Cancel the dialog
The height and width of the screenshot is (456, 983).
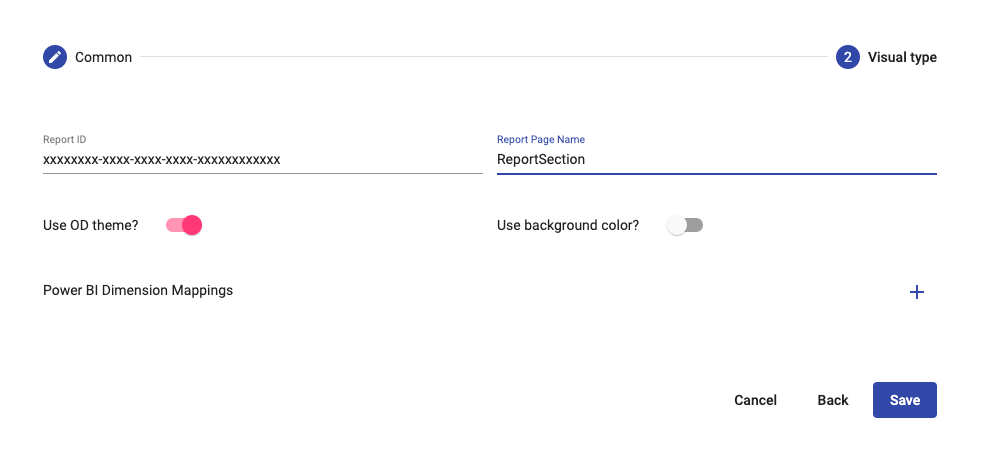(x=755, y=400)
